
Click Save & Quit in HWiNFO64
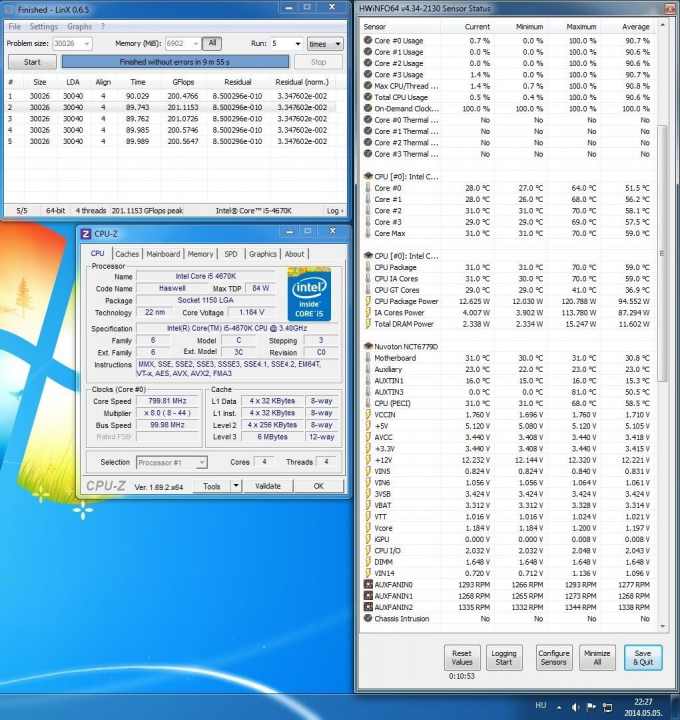[643, 658]
